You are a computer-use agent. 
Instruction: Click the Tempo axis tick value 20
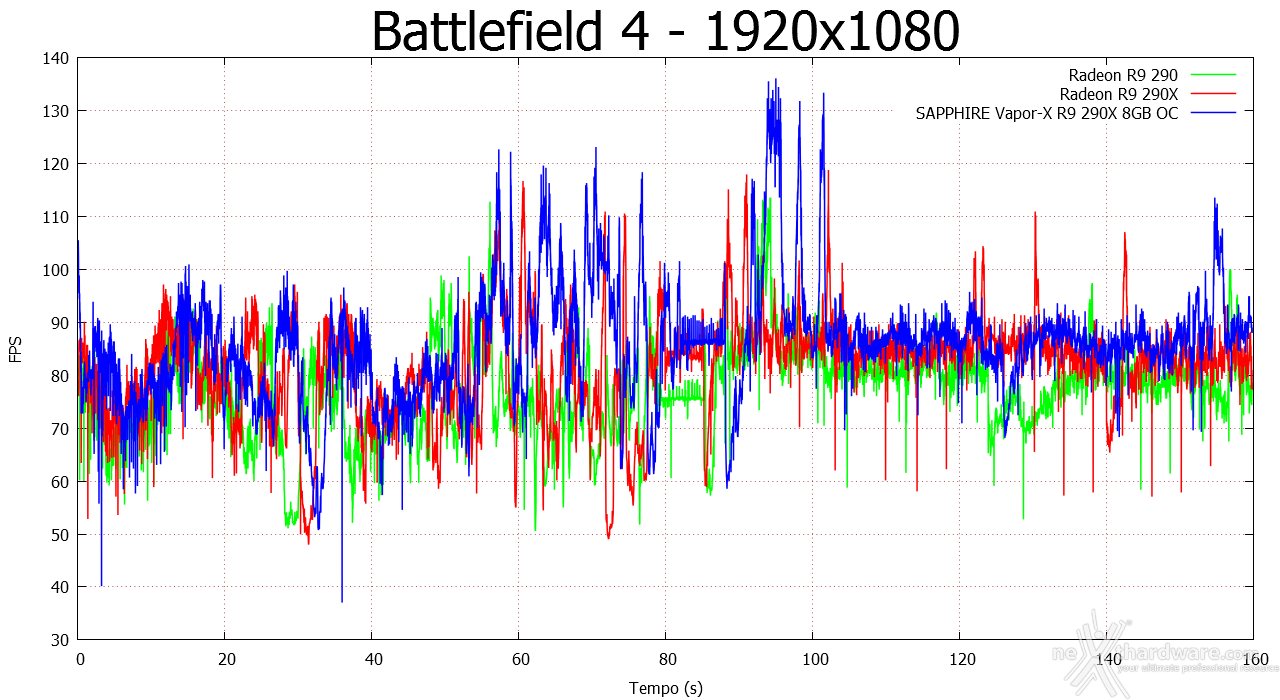225,660
